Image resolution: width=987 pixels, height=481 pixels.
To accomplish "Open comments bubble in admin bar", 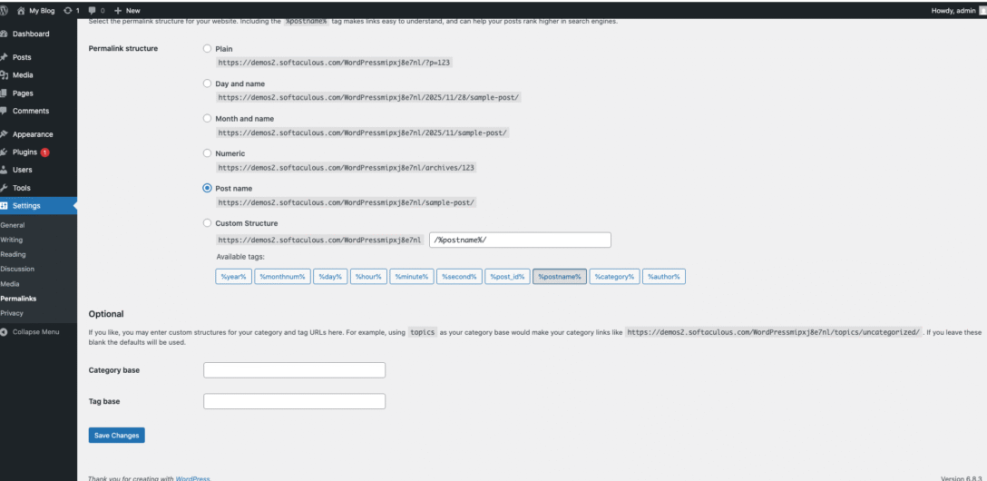I will [x=96, y=11].
